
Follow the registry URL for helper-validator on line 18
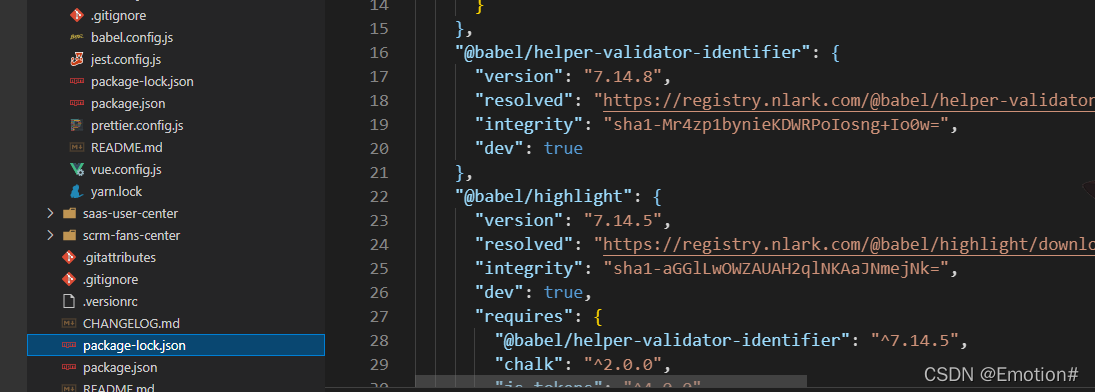[x=848, y=101]
